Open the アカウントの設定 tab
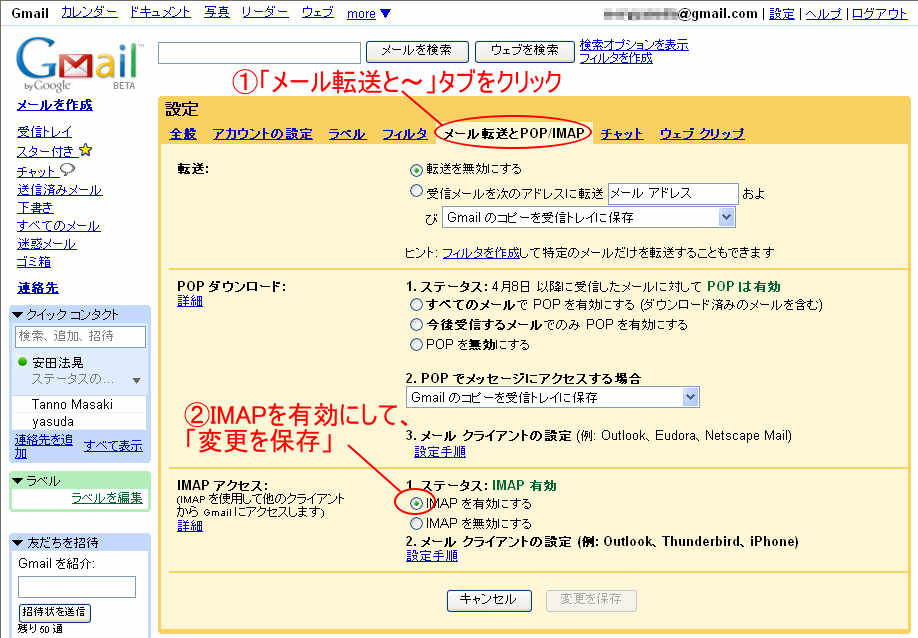 pos(262,134)
